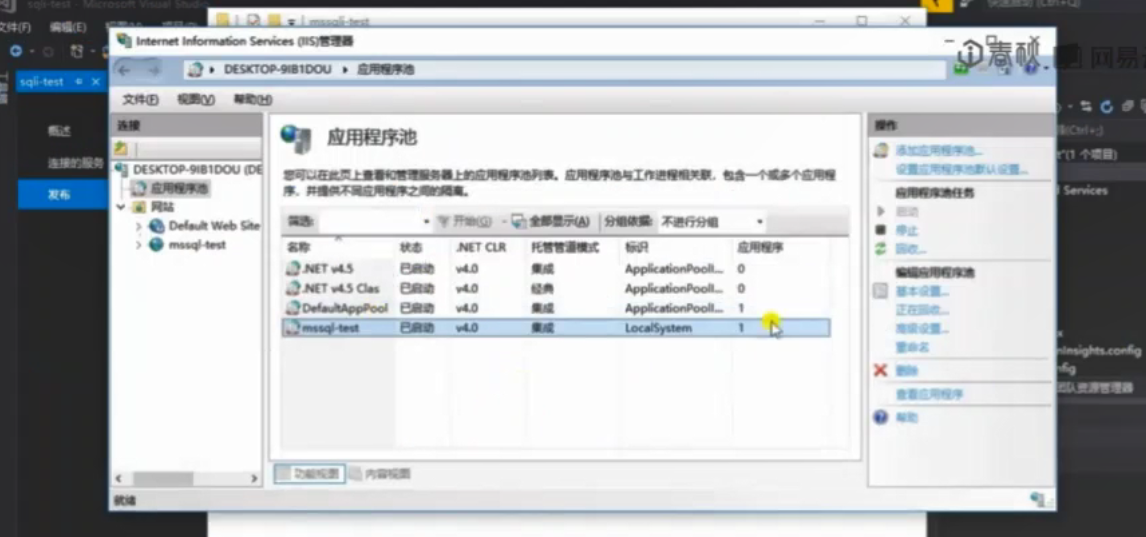Select the DefaultAppPool row
This screenshot has height=537, width=1146.
(x=555, y=308)
